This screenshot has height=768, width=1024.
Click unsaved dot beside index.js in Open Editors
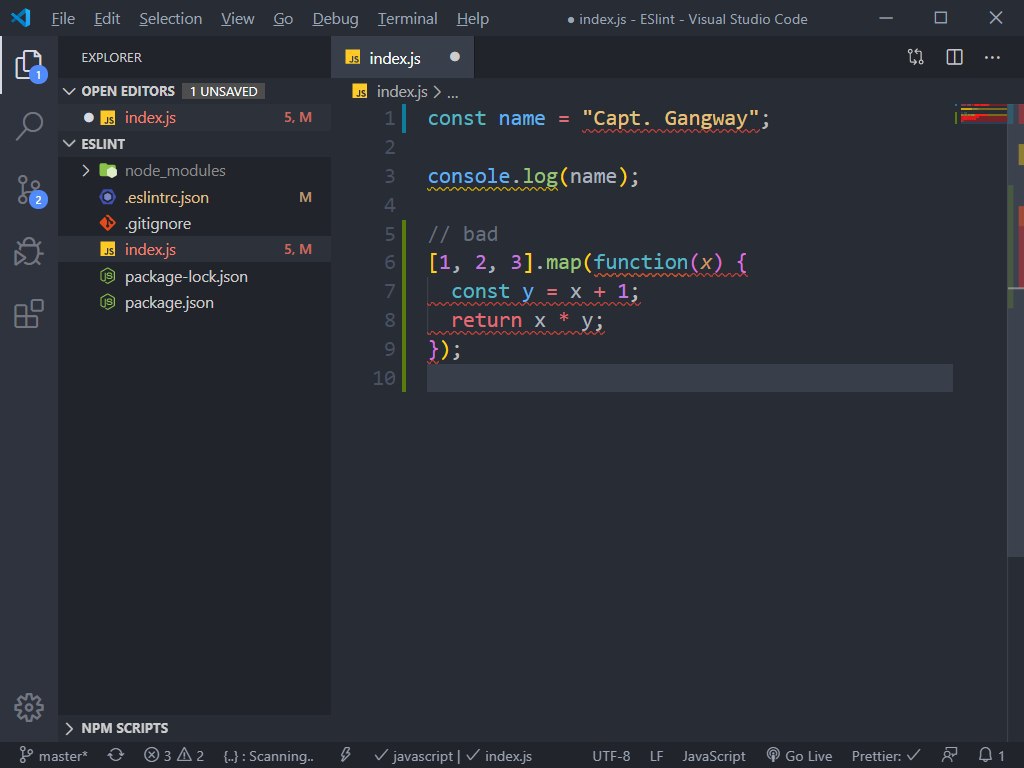point(88,118)
